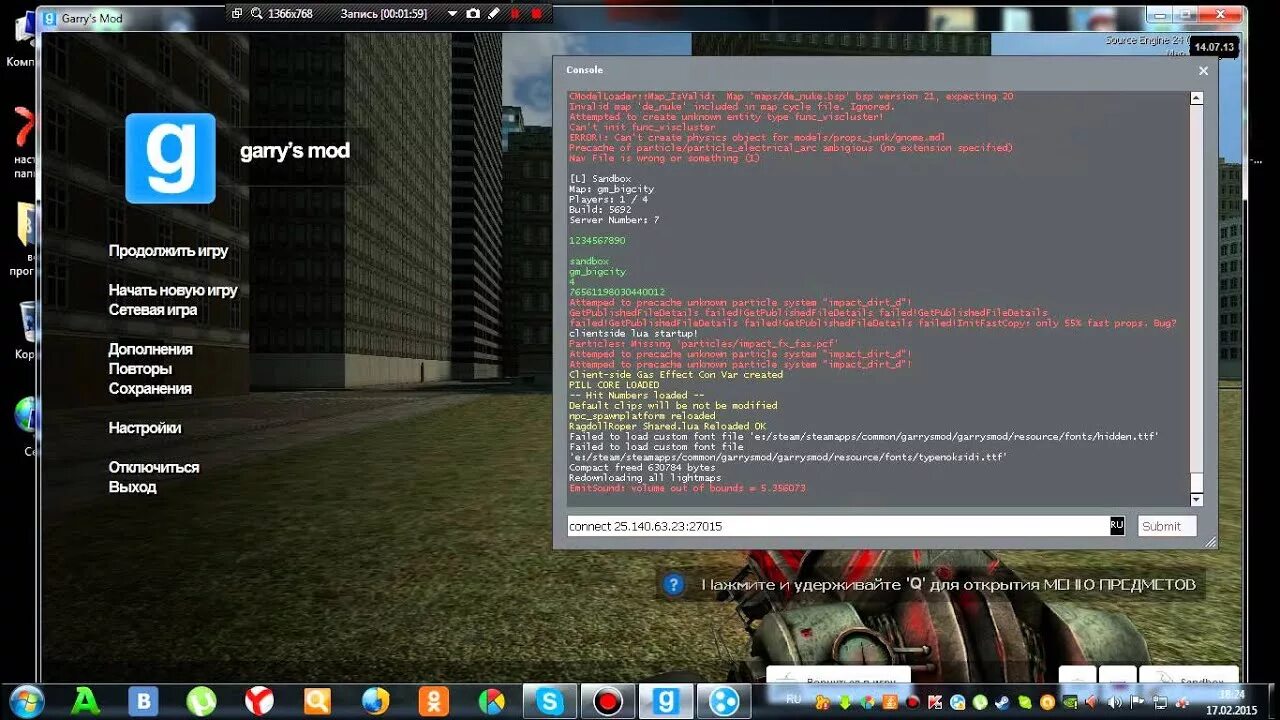Click Submit button in Console
The image size is (1280, 720).
click(x=1166, y=526)
